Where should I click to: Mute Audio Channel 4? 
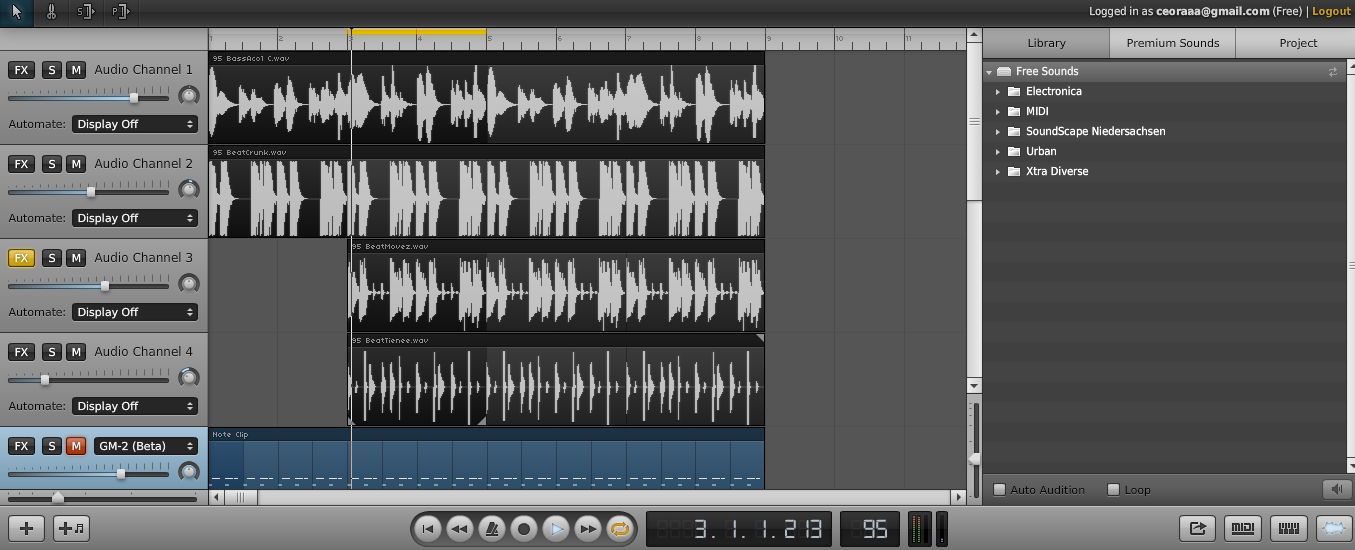pyautogui.click(x=76, y=352)
